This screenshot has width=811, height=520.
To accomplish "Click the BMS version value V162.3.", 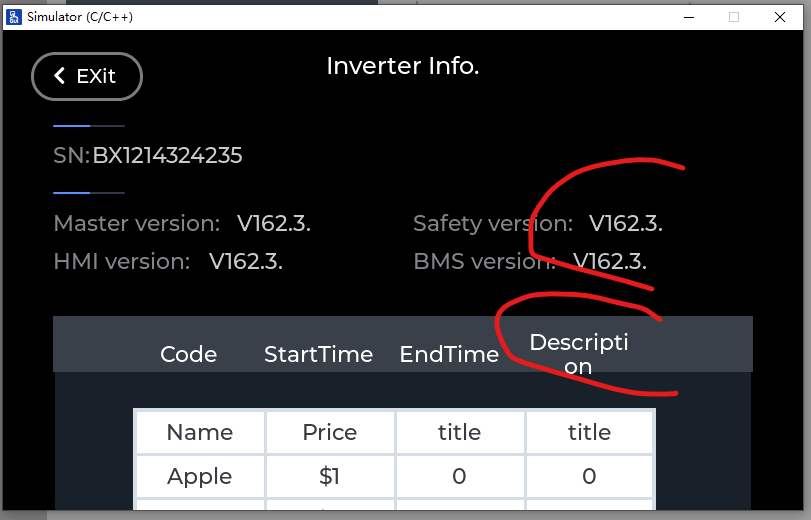I will point(610,261).
